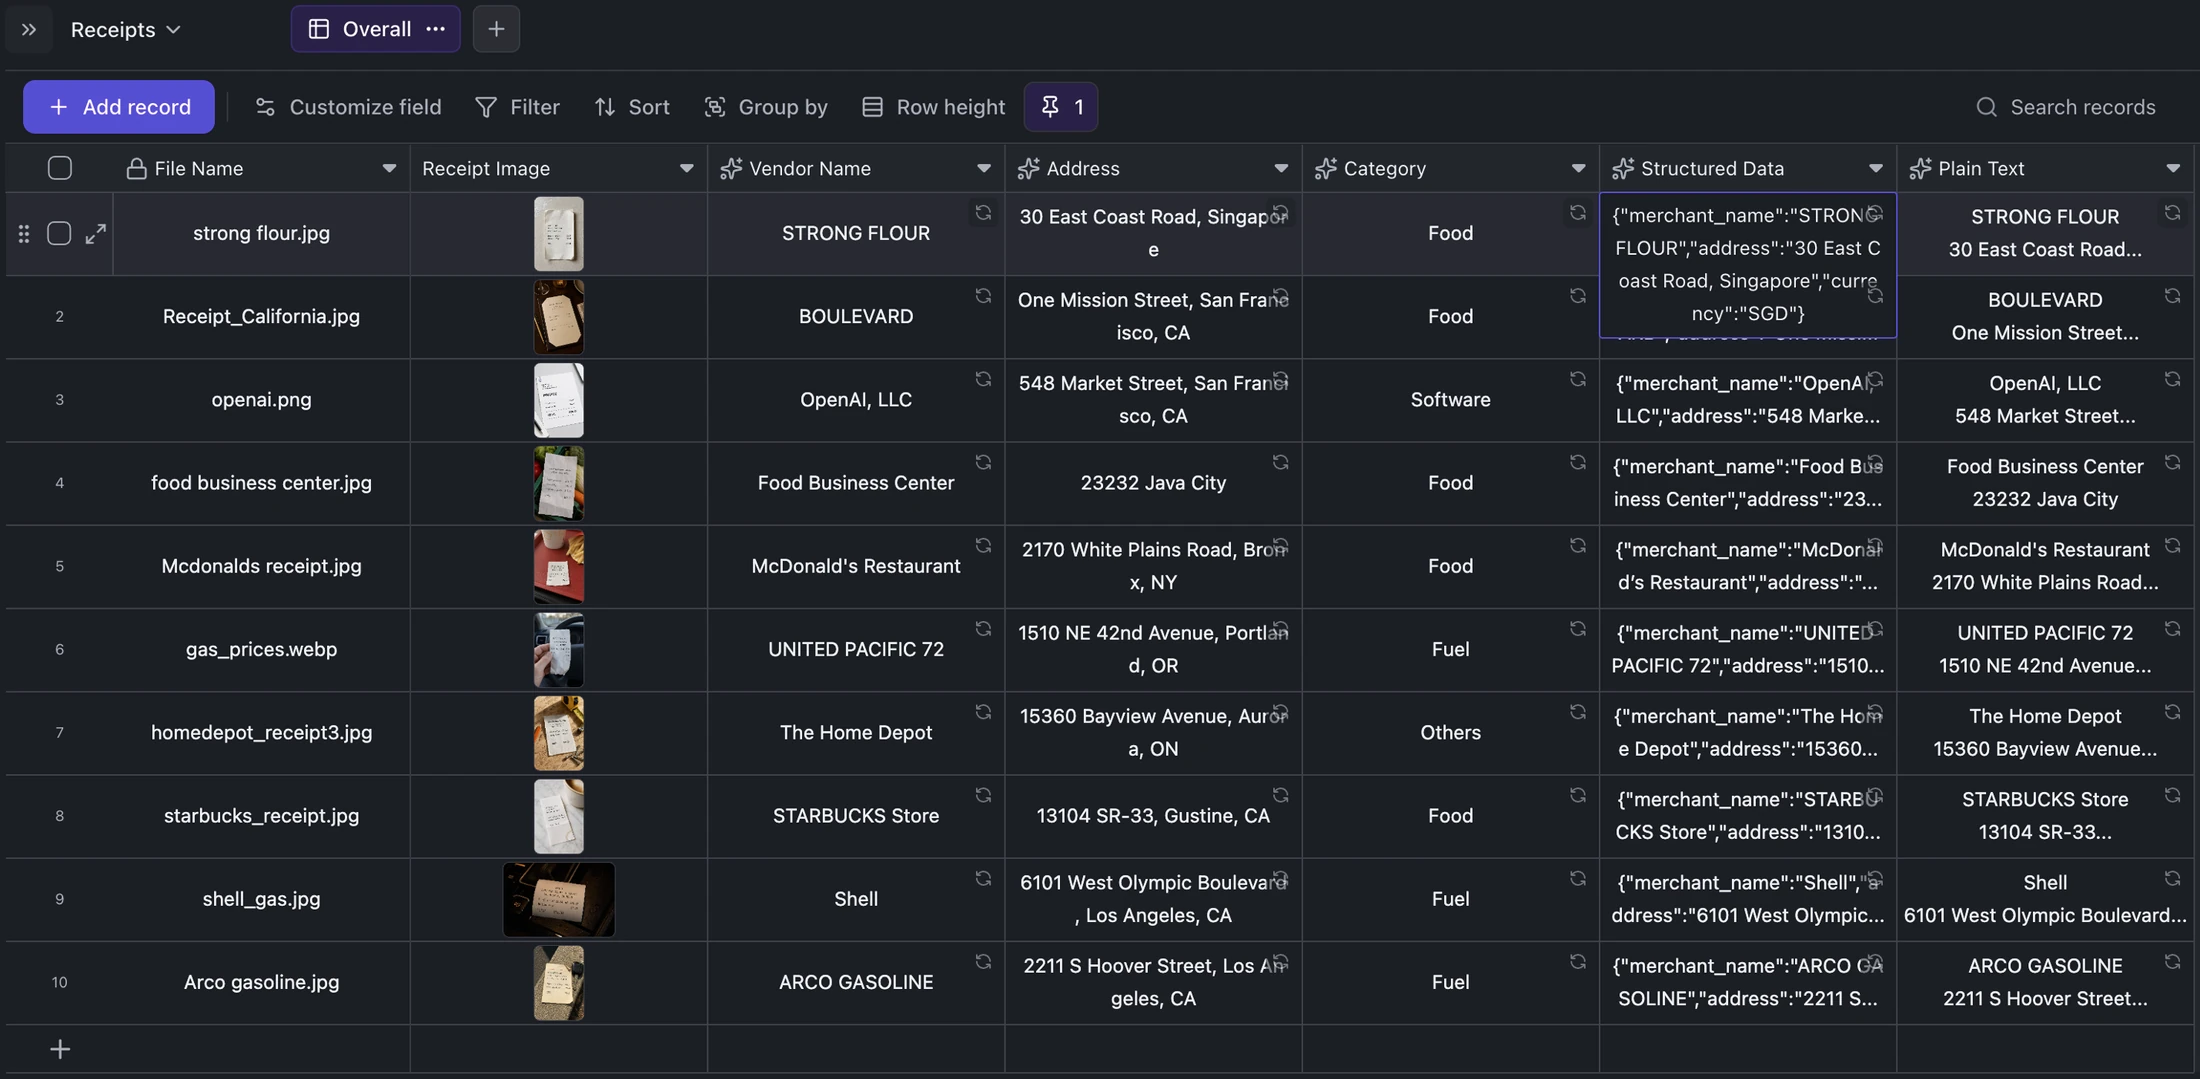Viewport: 2200px width, 1079px height.
Task: Select the homedepot_receipt3.jpg file name cell
Action: tap(261, 733)
